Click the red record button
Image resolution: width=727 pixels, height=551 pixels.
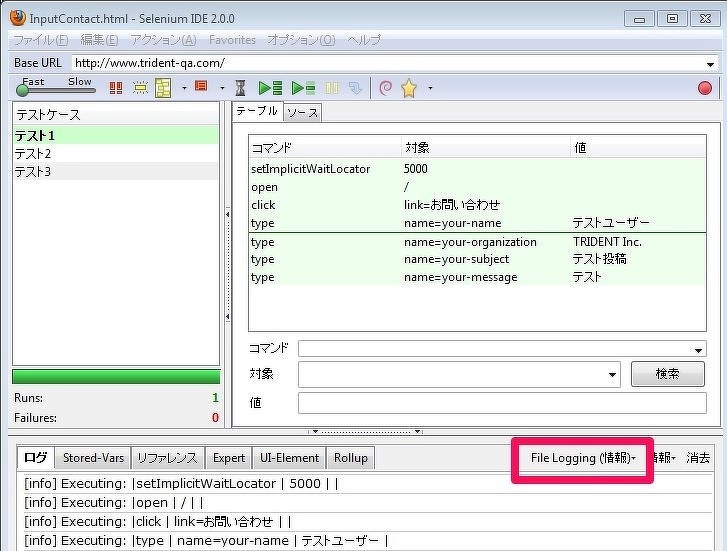[x=705, y=88]
